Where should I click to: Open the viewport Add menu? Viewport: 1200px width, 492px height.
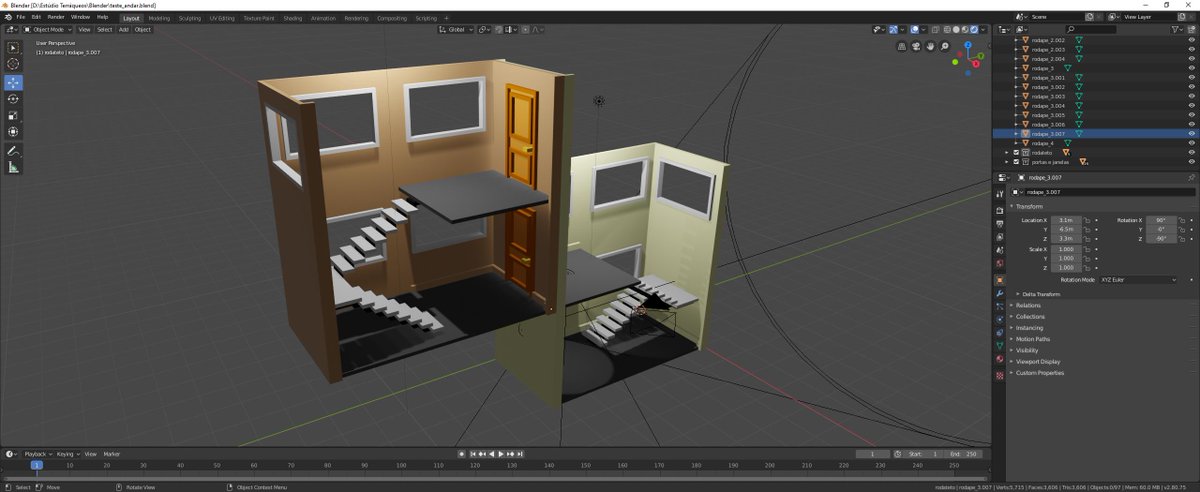pyautogui.click(x=123, y=29)
